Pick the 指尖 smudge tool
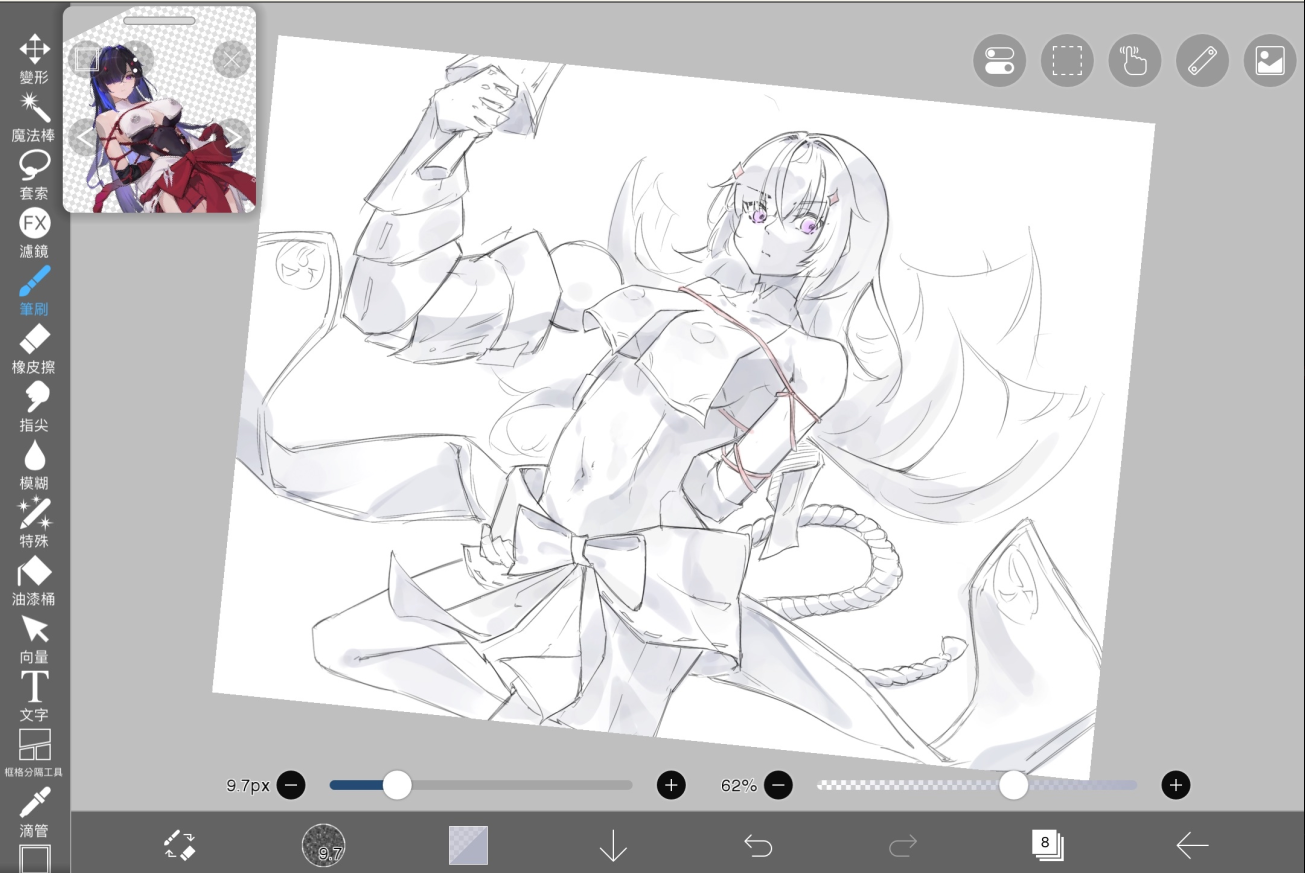This screenshot has width=1305, height=873. (34, 407)
